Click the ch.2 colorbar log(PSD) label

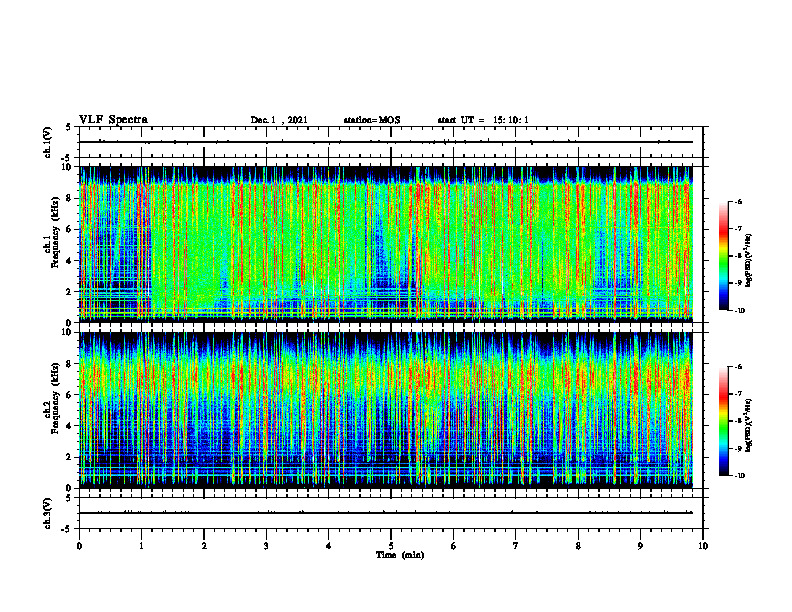coord(748,426)
